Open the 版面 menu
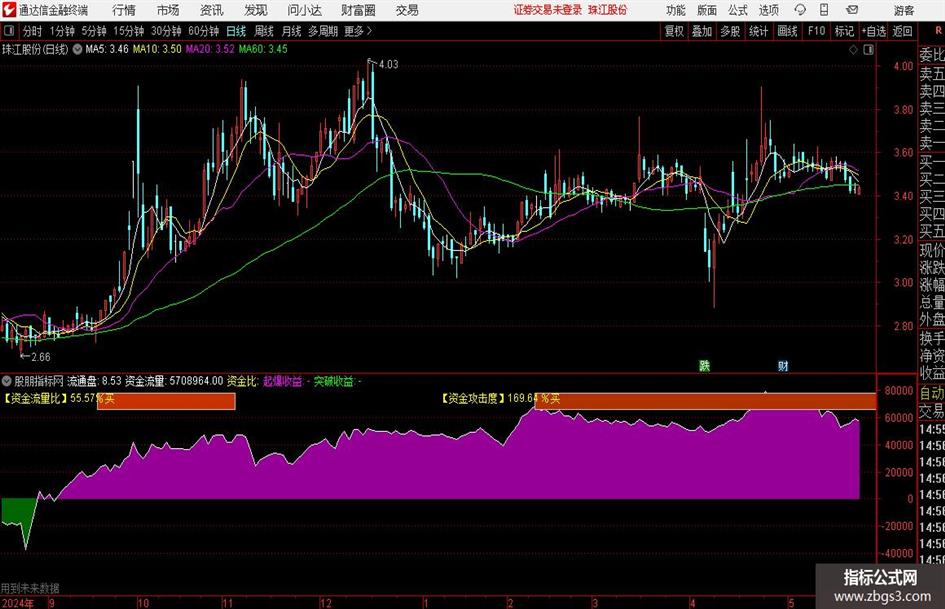 pos(707,10)
